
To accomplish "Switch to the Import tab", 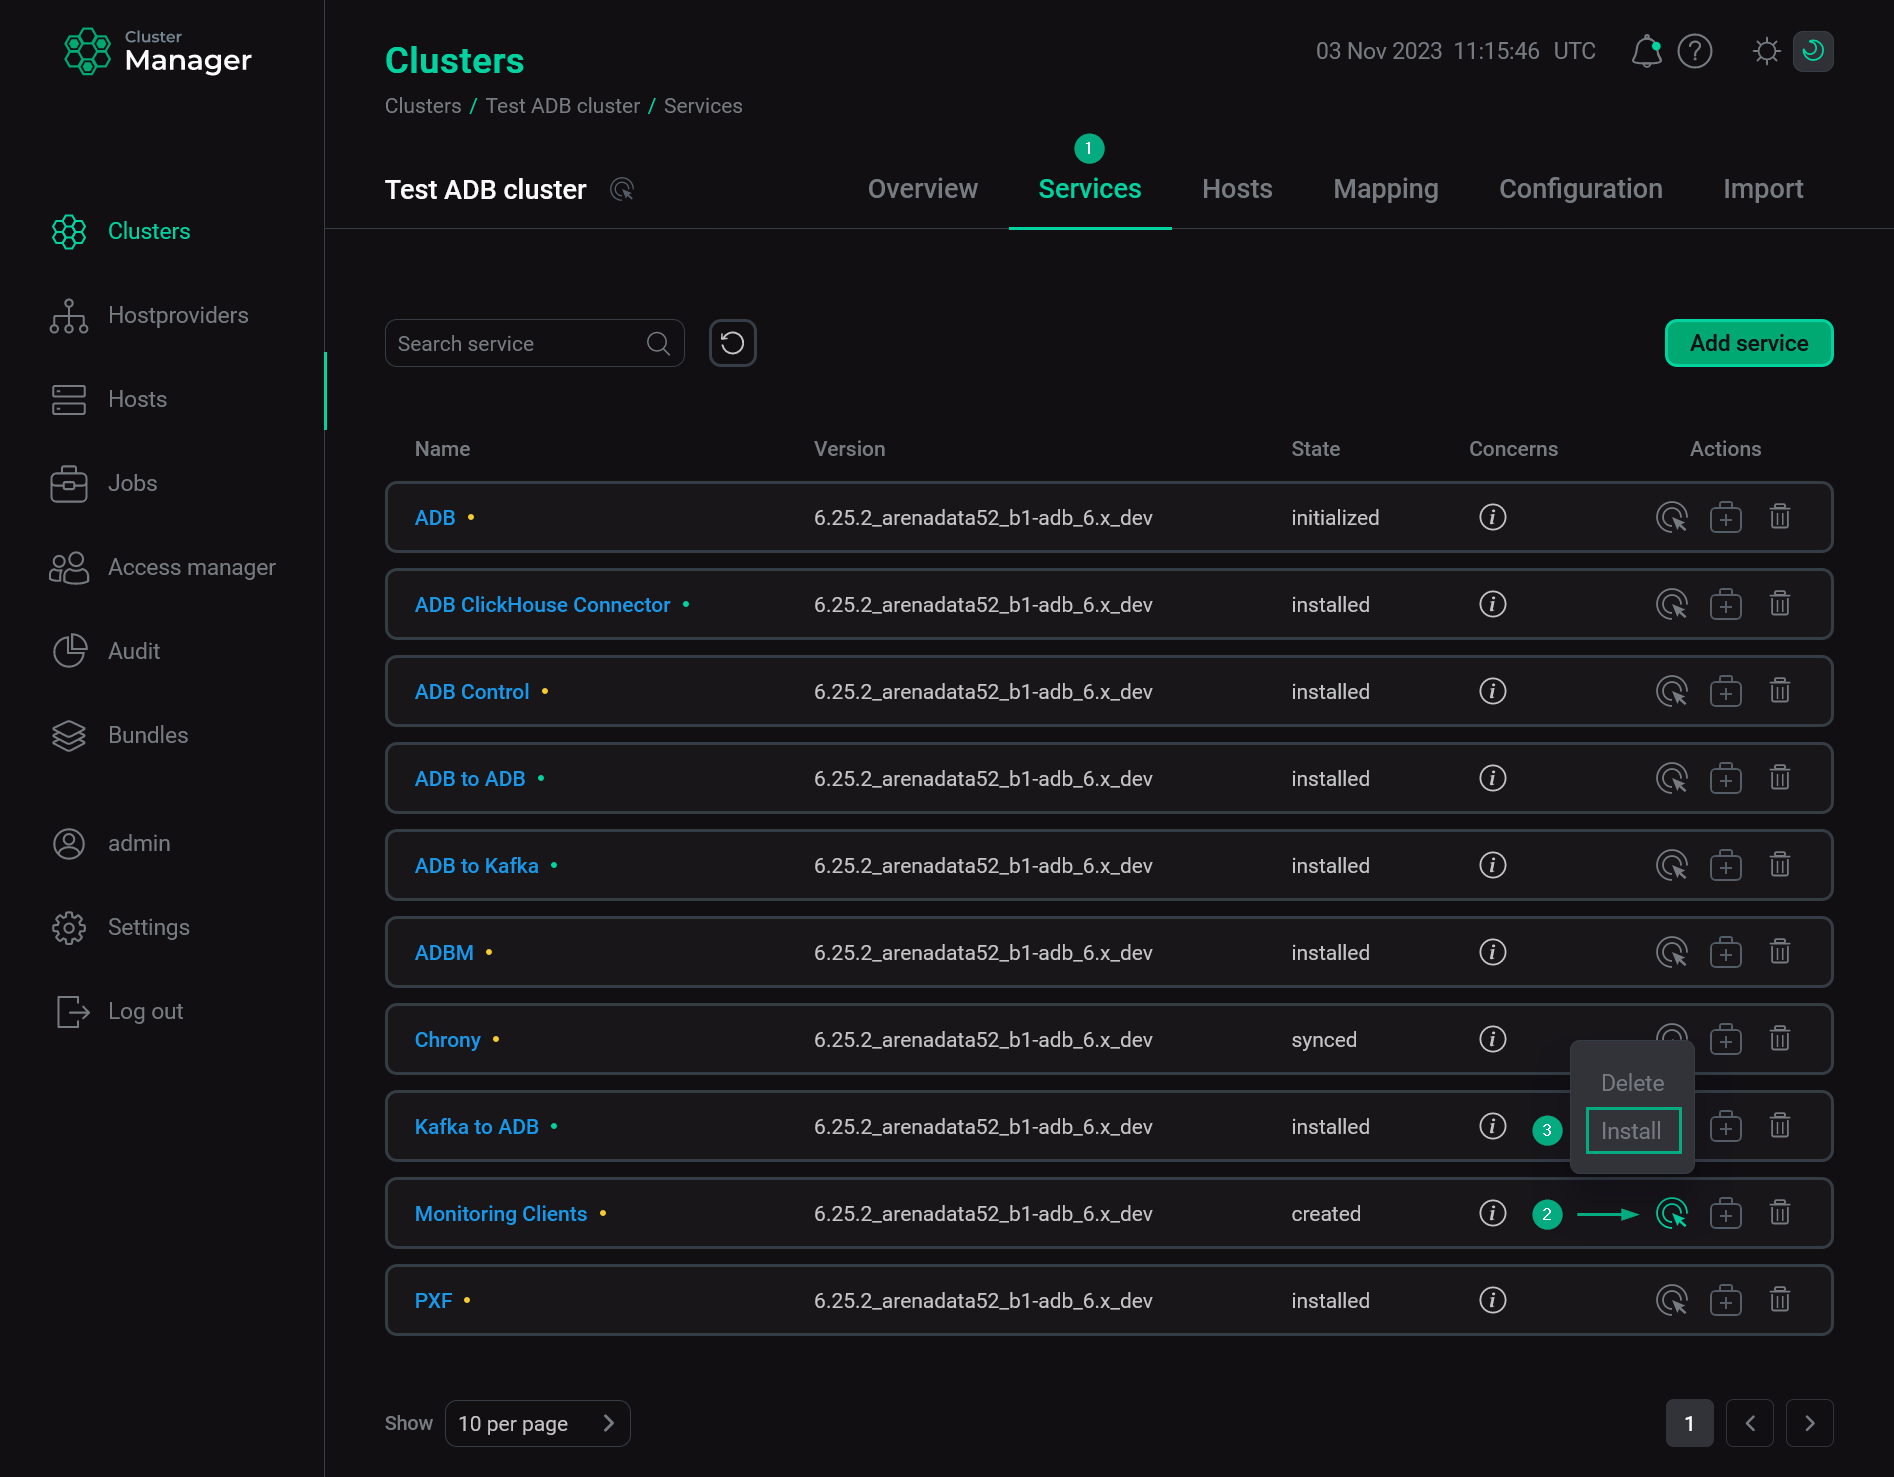I will (x=1763, y=189).
